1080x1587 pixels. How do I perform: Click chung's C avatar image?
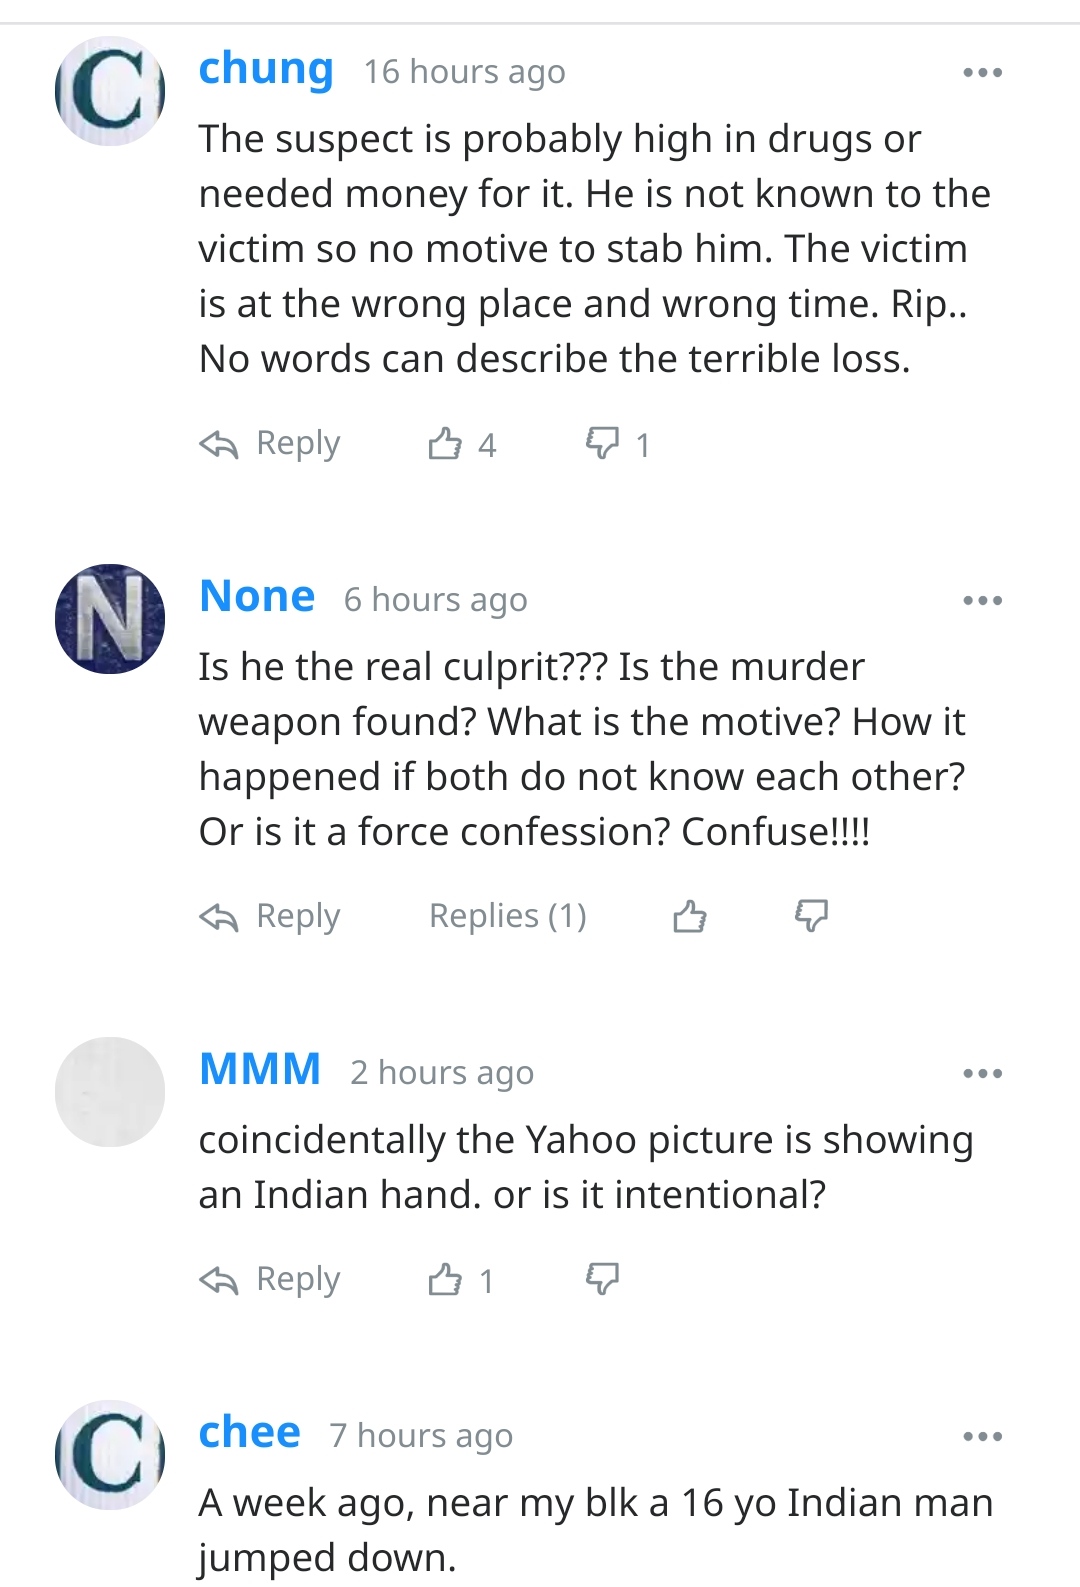(110, 91)
